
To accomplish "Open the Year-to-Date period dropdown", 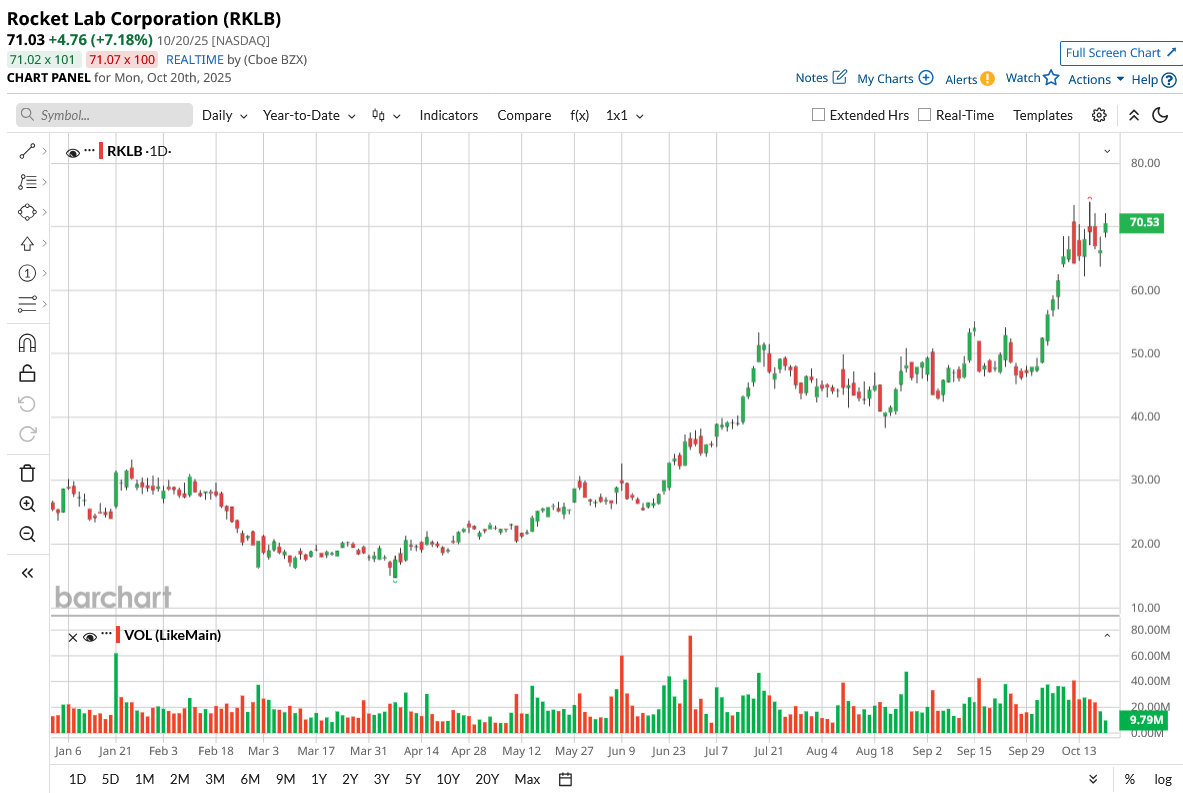I will click(x=309, y=115).
